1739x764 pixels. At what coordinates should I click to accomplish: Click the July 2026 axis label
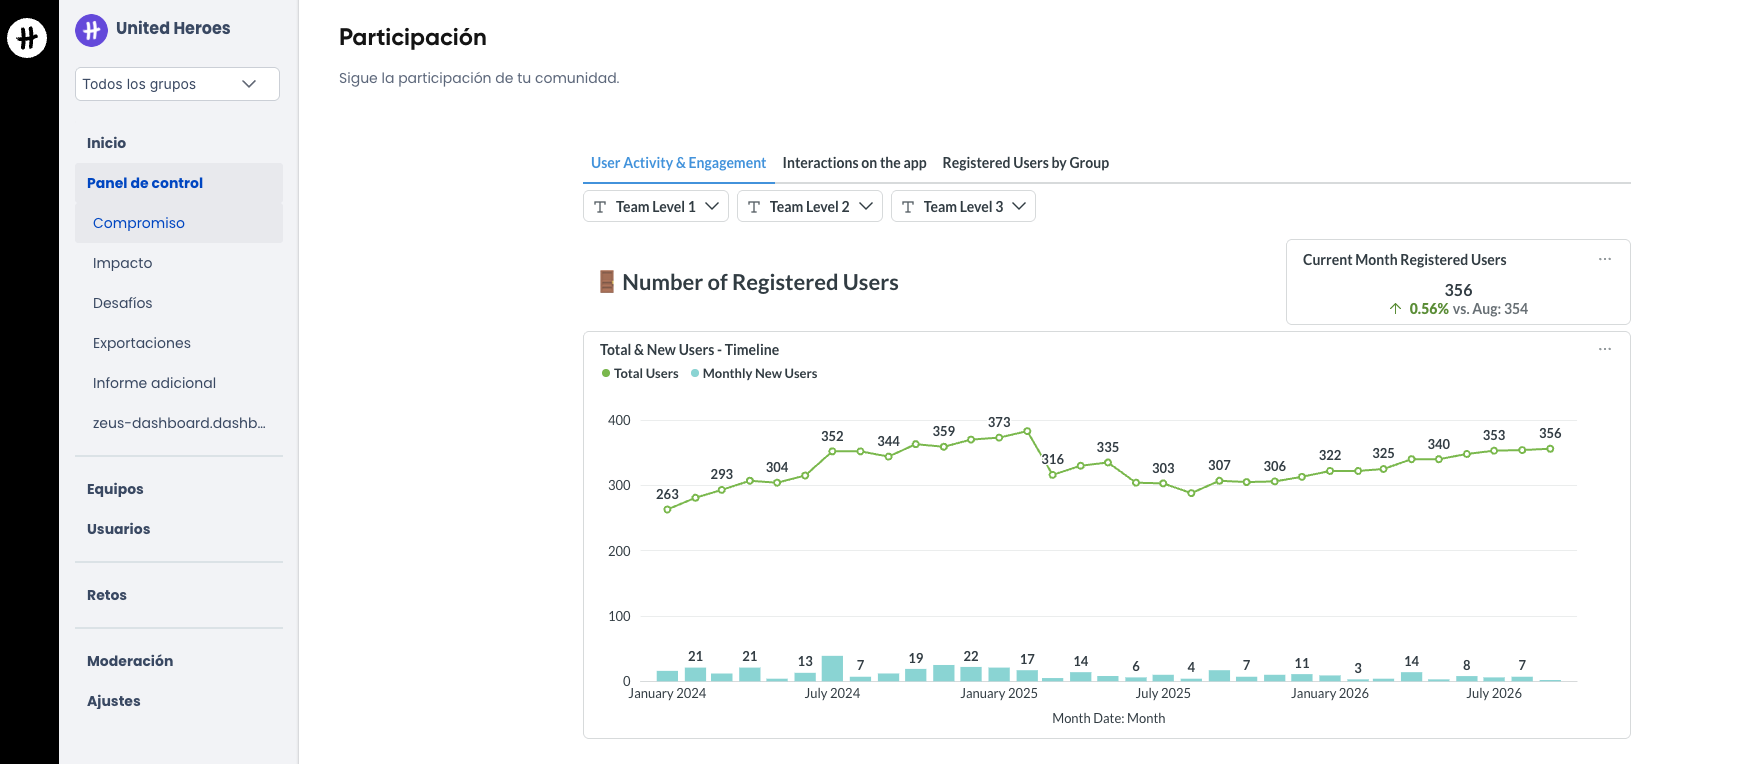tap(1494, 693)
